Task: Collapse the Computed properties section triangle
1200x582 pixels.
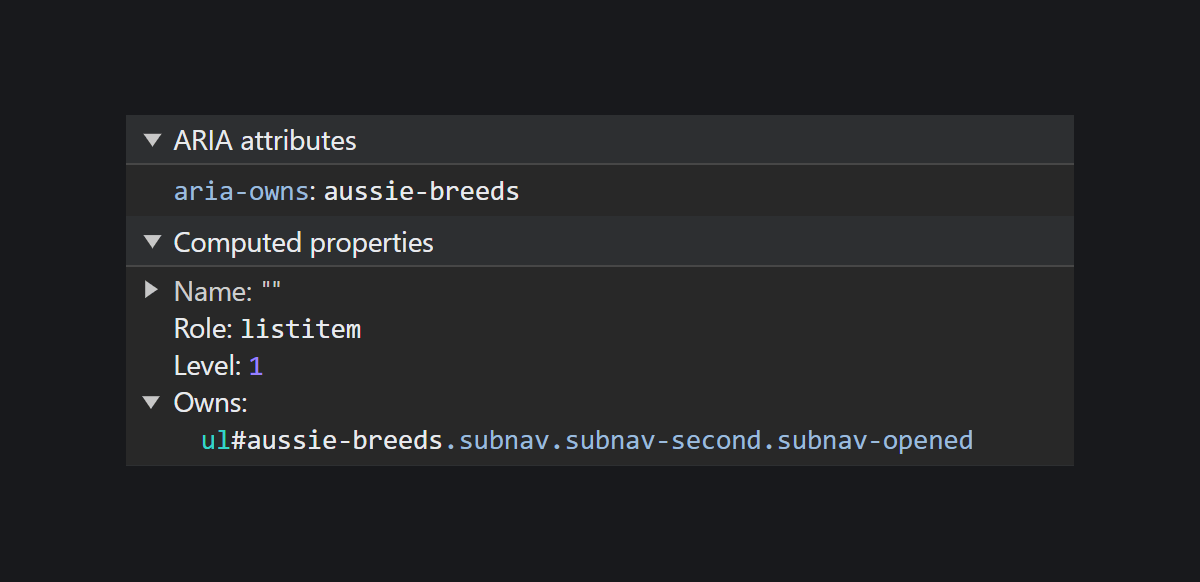Action: (x=152, y=242)
